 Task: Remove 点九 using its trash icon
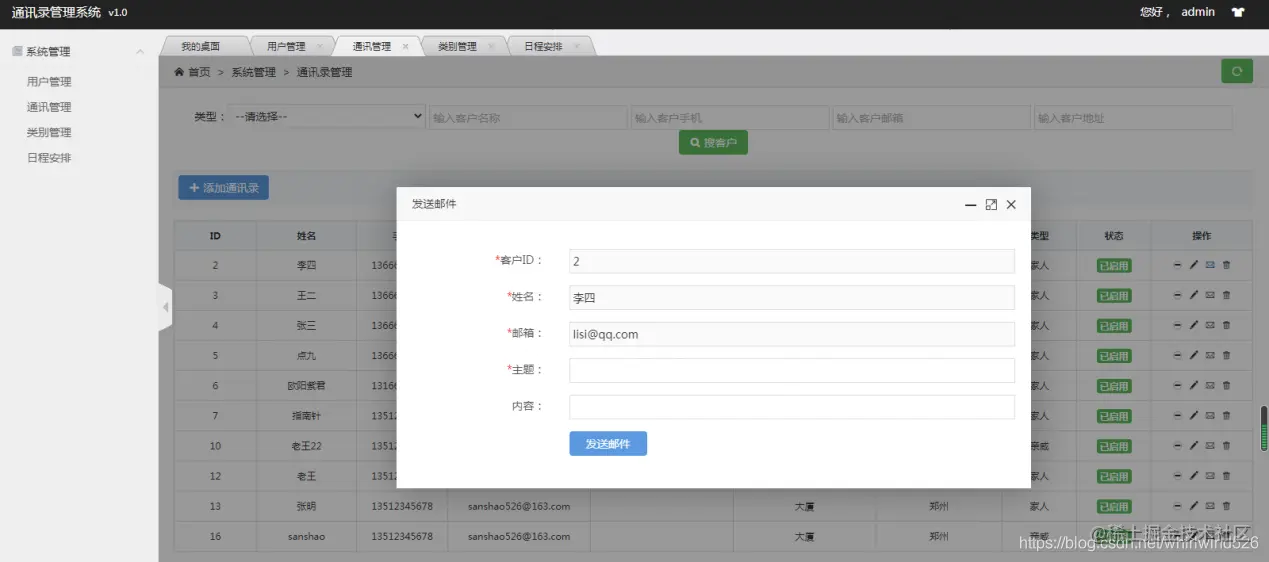click(1226, 355)
